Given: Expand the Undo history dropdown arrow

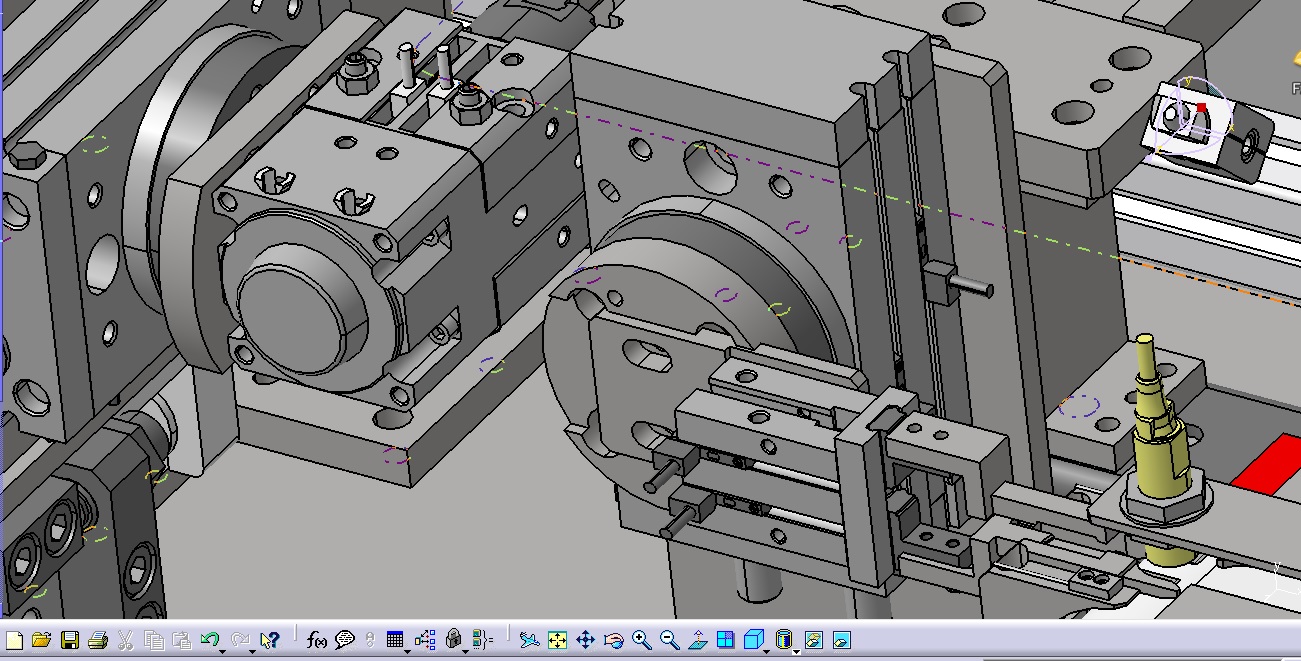Looking at the screenshot, I should [222, 652].
